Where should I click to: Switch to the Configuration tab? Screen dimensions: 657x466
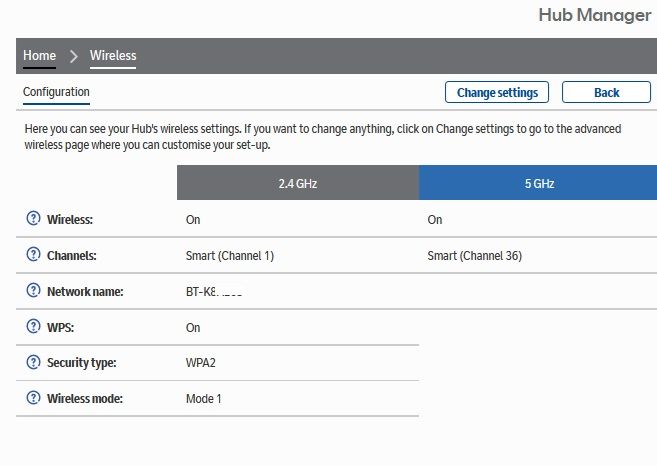click(56, 92)
